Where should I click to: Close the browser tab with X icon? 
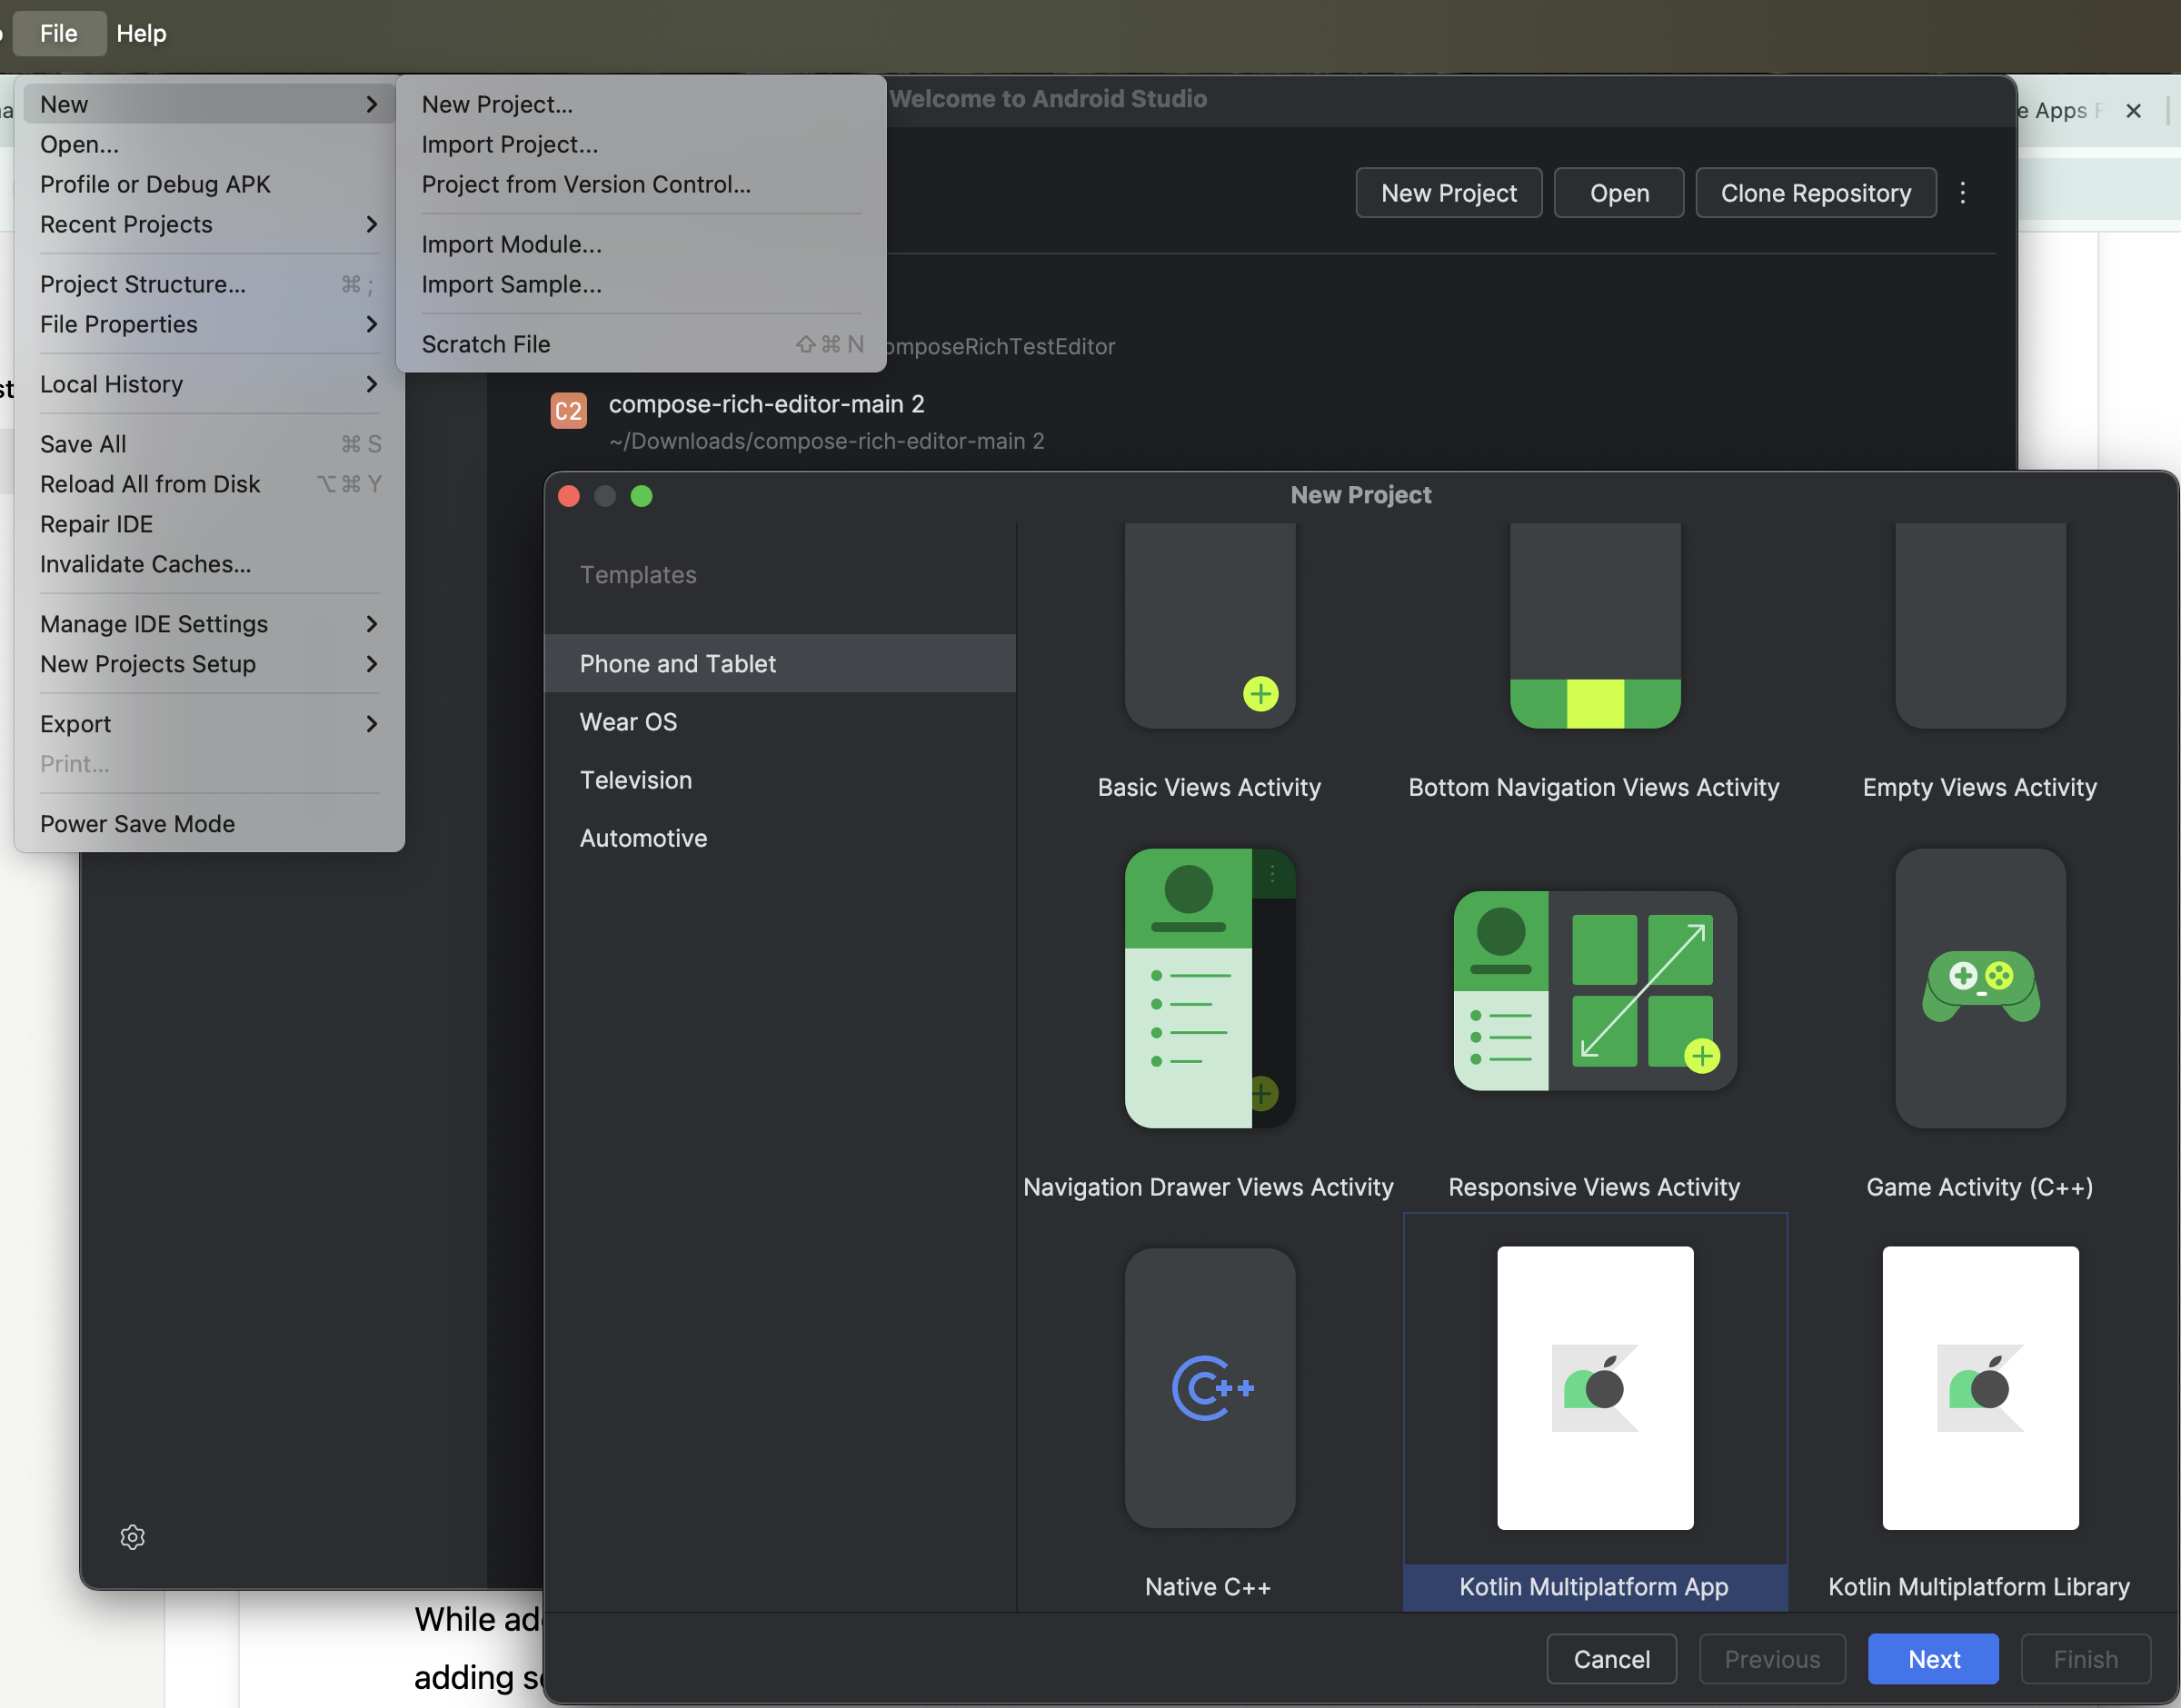point(2133,111)
